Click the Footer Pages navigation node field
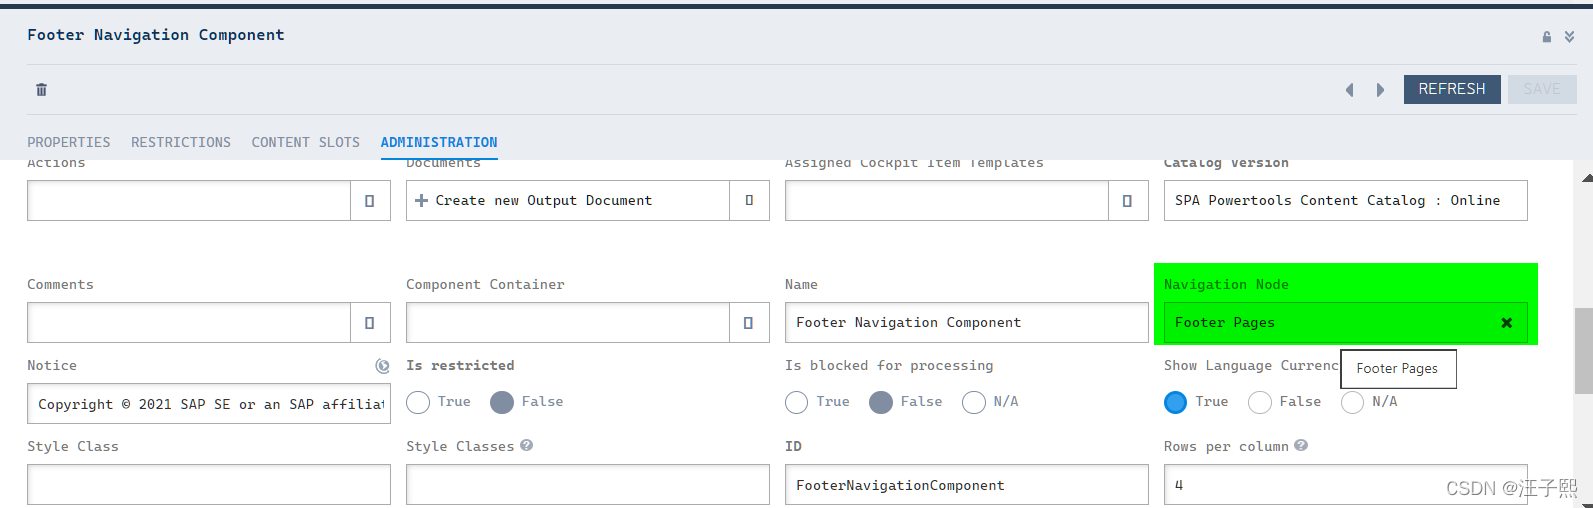 (1345, 323)
